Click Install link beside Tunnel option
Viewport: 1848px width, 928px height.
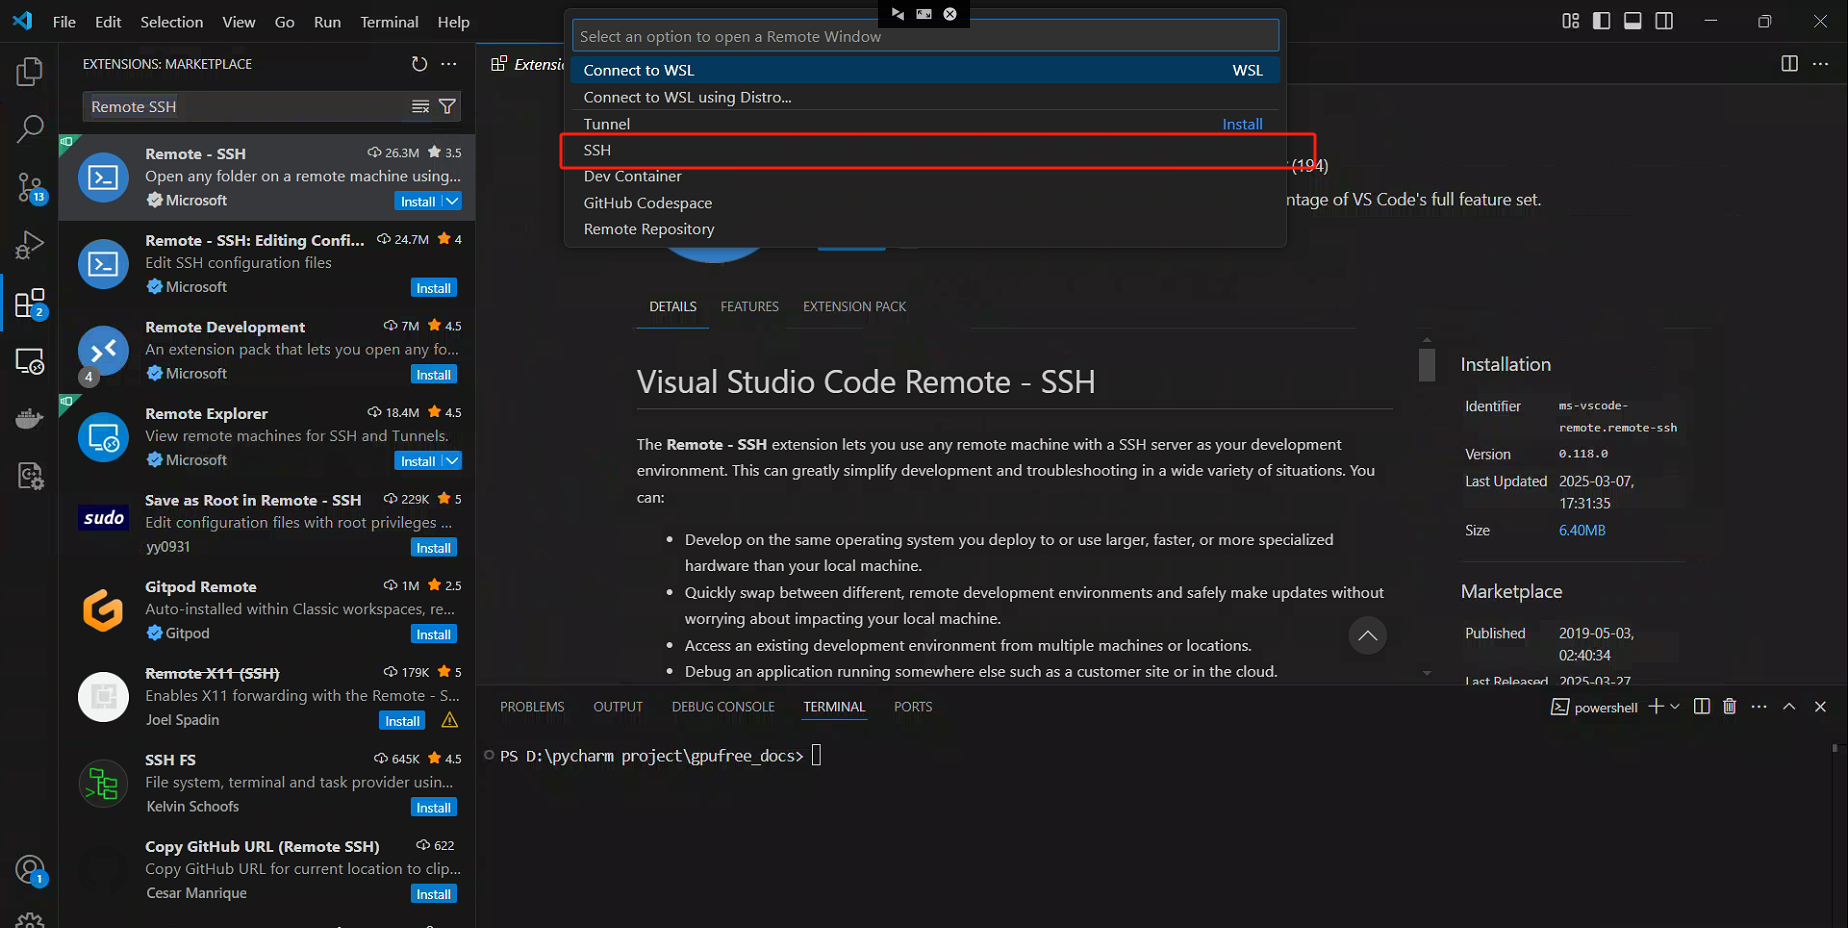tap(1242, 124)
